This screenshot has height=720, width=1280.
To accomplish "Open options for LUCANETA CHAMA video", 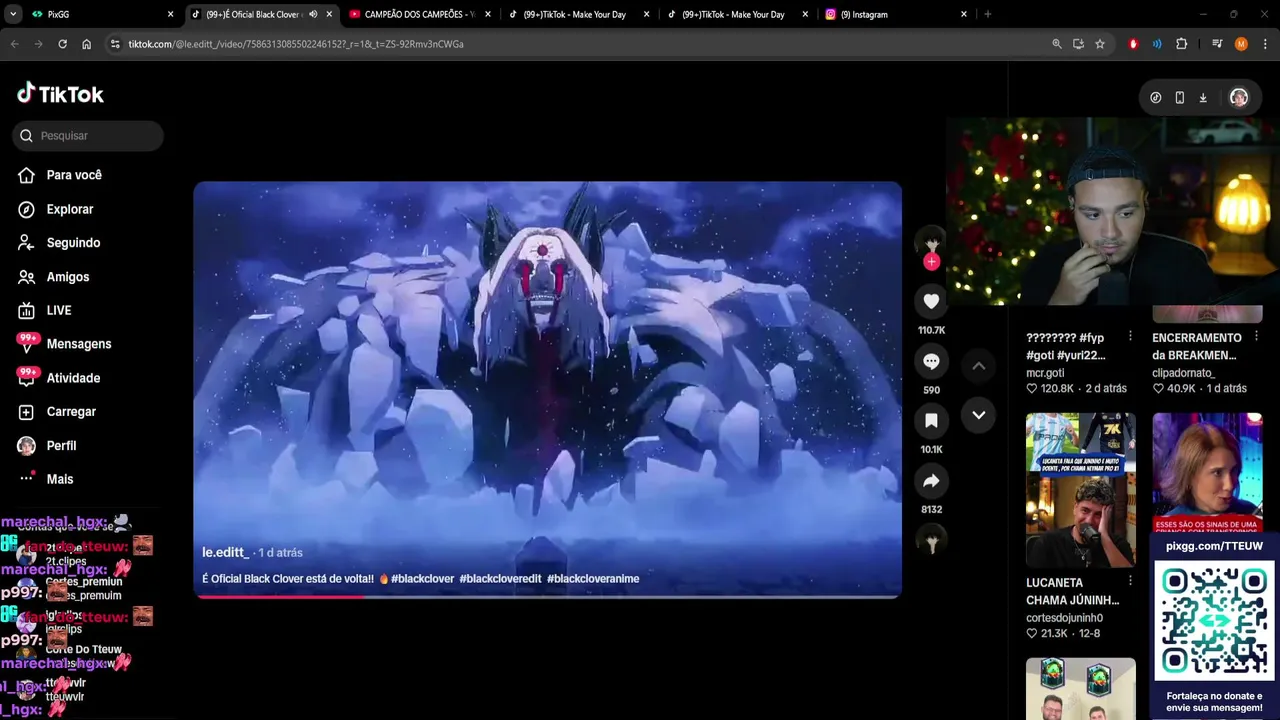I will (x=1130, y=582).
